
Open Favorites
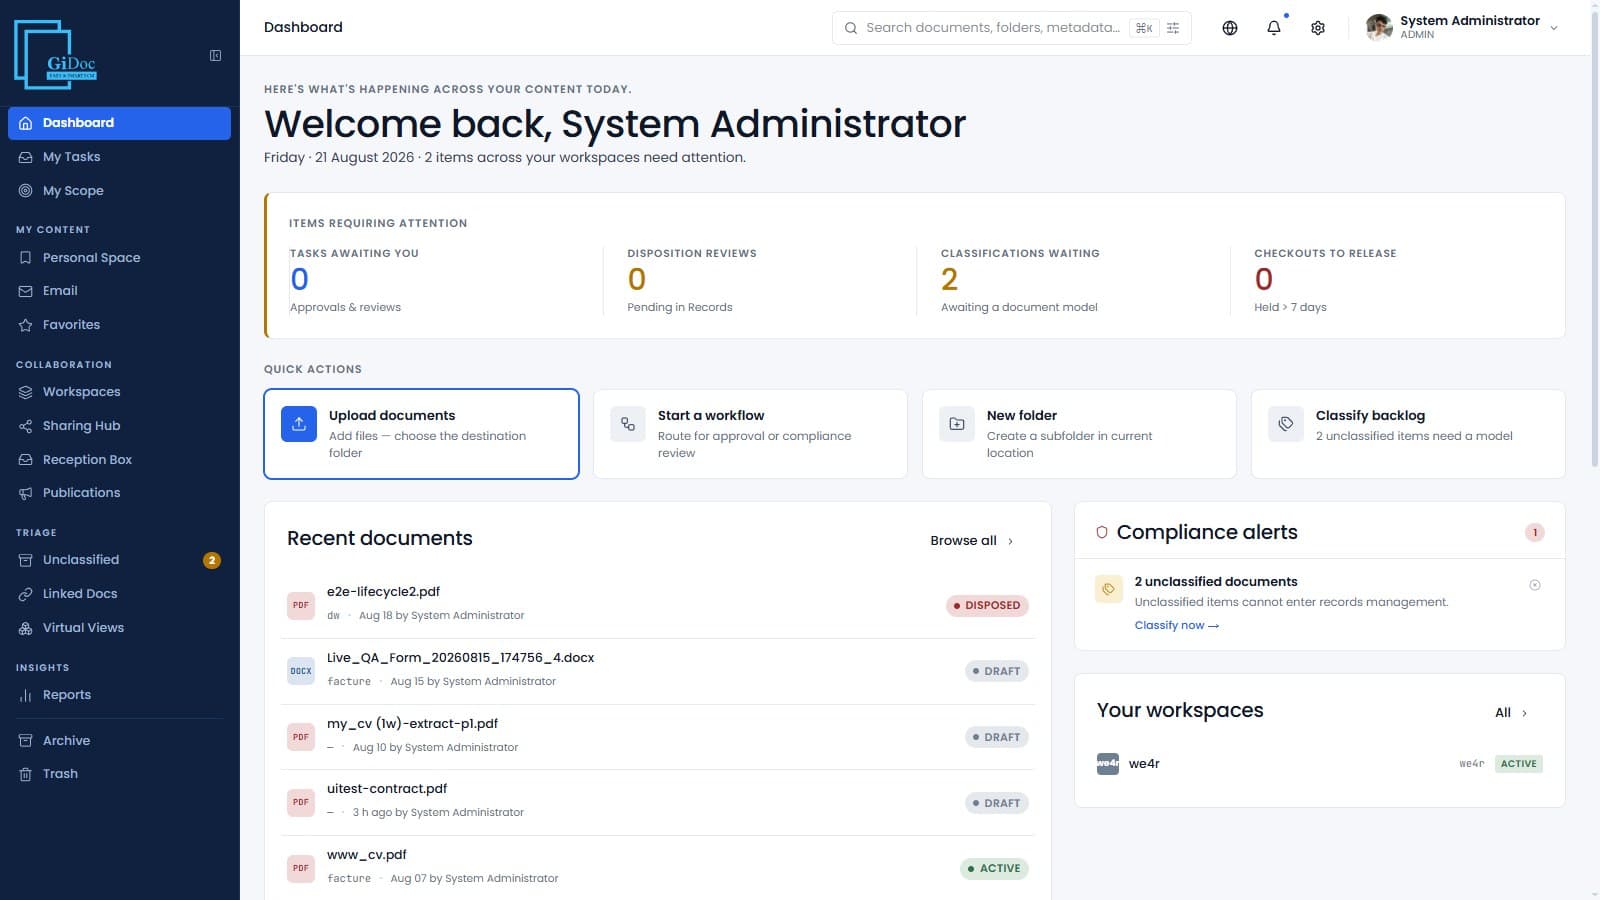click(x=119, y=325)
